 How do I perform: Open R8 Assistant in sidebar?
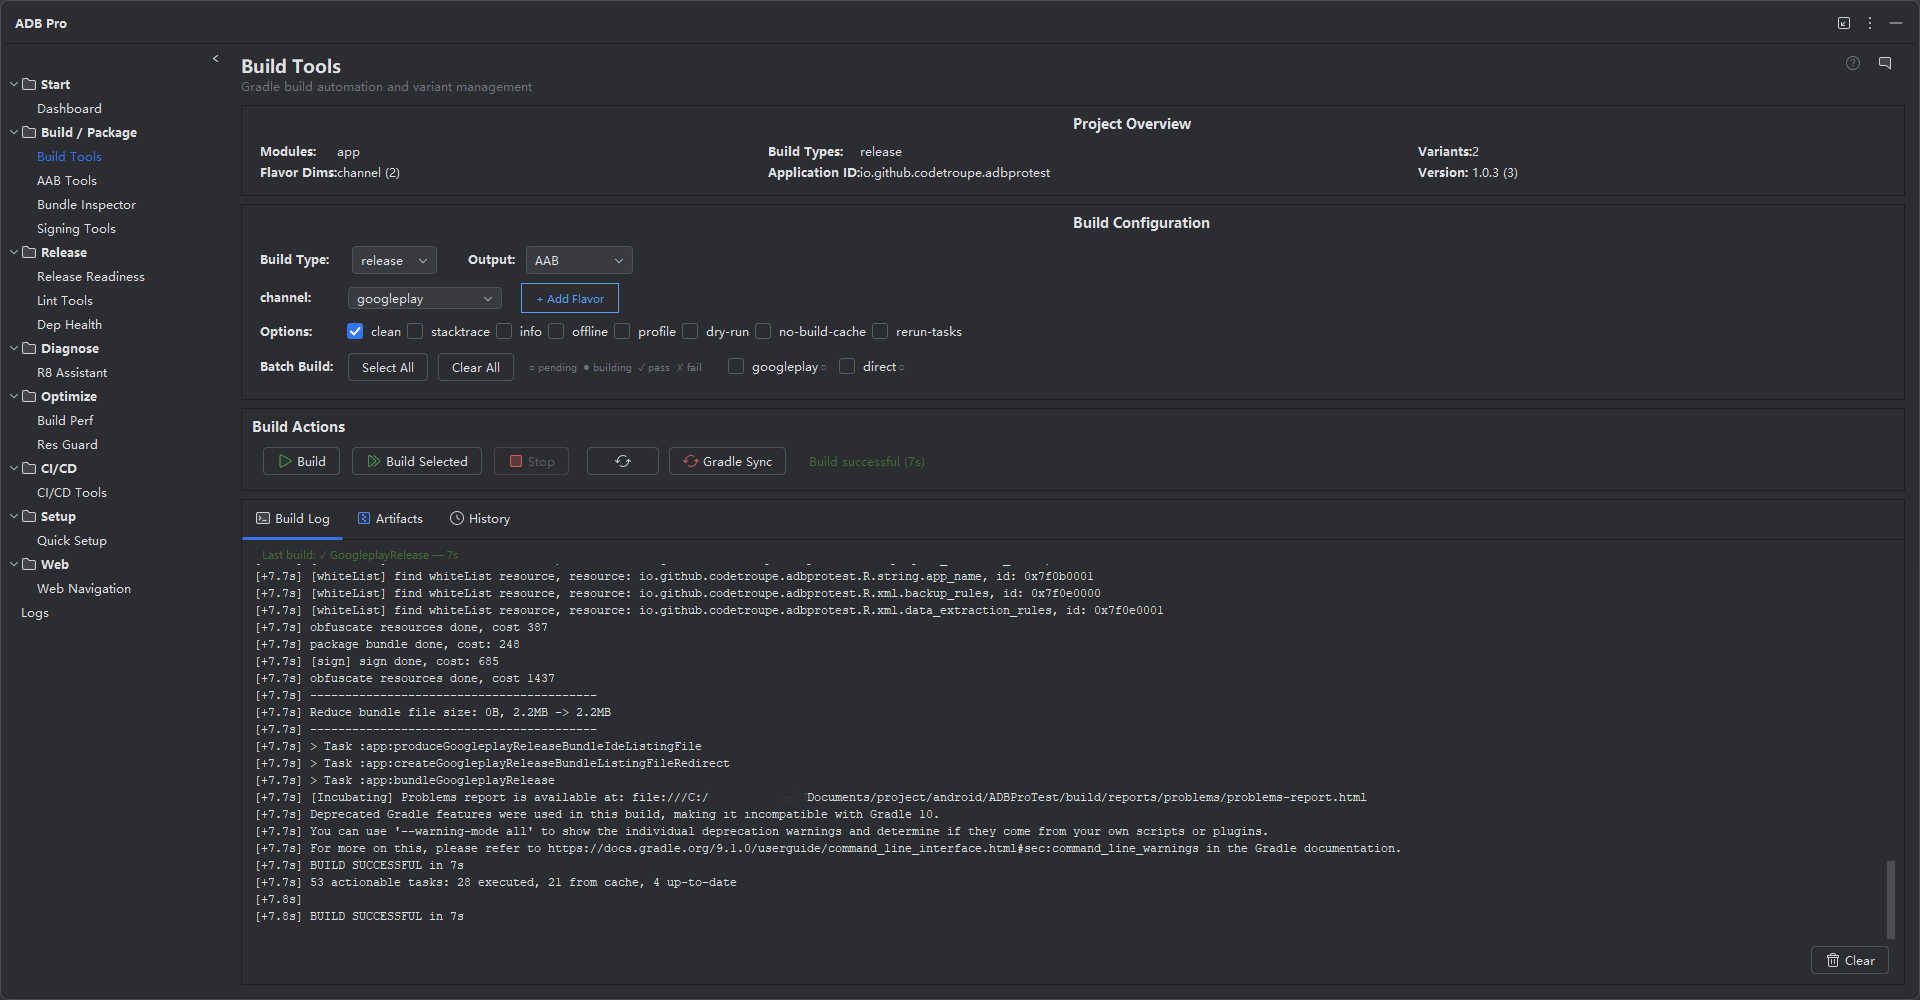coord(72,372)
